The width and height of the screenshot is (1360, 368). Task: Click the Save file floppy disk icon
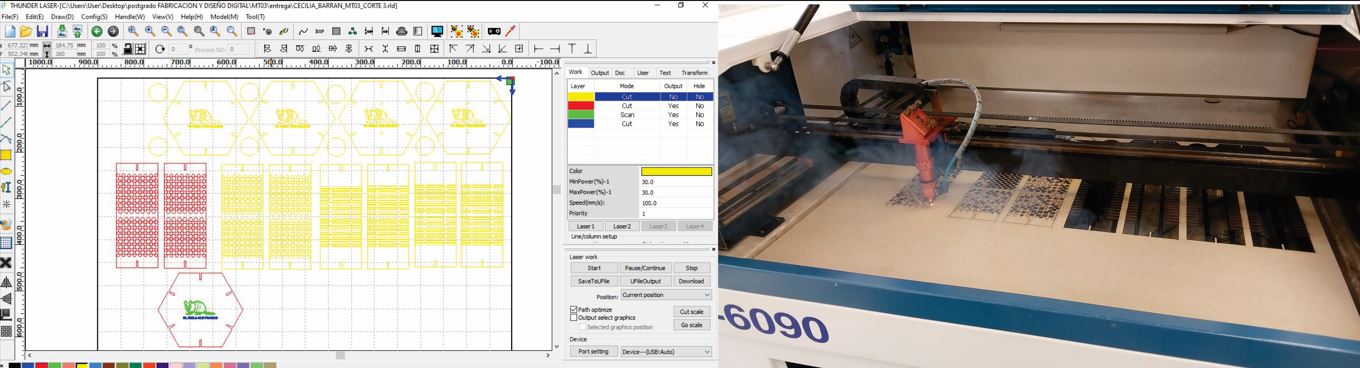click(x=42, y=31)
